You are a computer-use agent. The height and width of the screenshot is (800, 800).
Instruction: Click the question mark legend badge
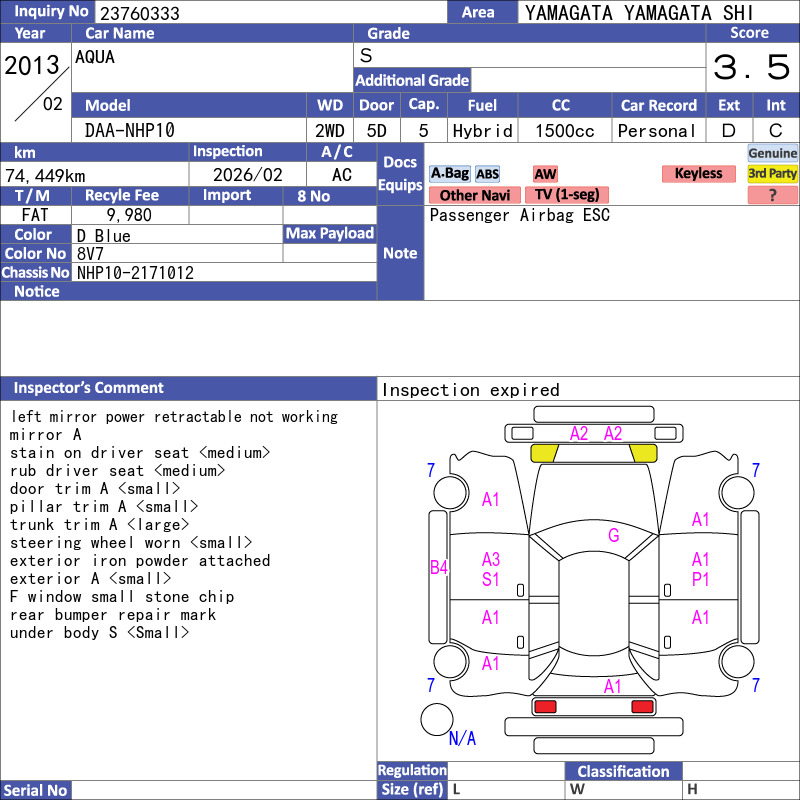click(772, 195)
